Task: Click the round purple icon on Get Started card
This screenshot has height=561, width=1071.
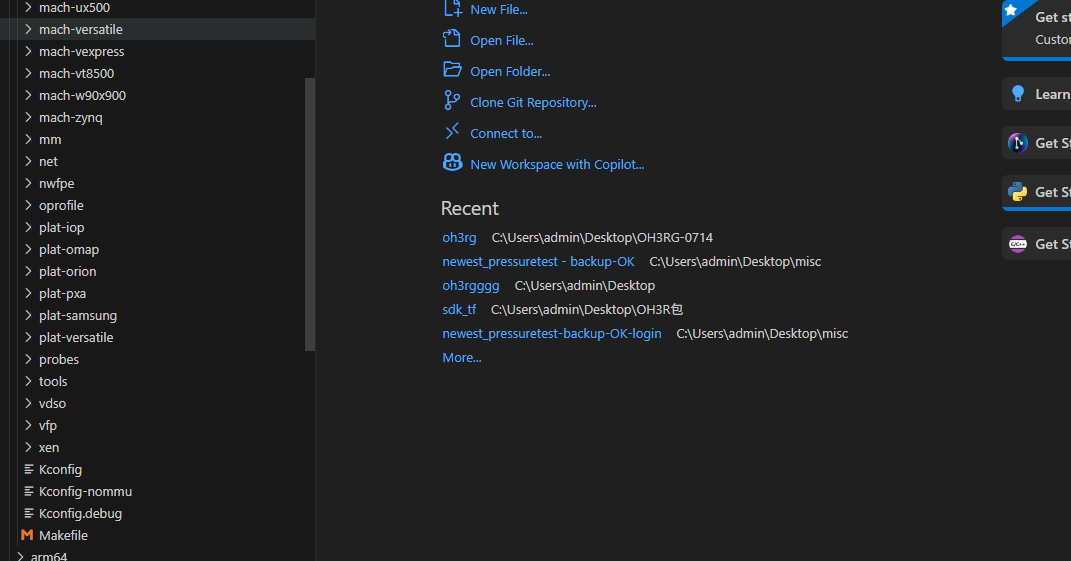Action: click(1018, 143)
